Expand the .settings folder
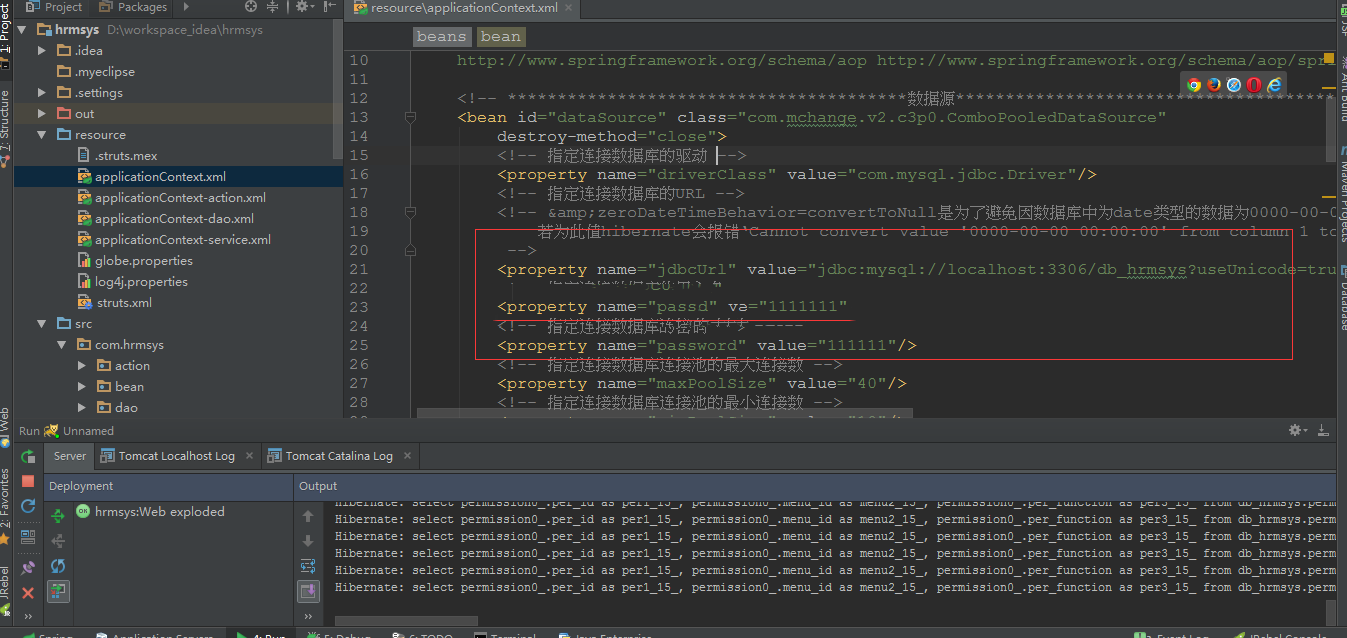The image size is (1347, 638). 42,93
